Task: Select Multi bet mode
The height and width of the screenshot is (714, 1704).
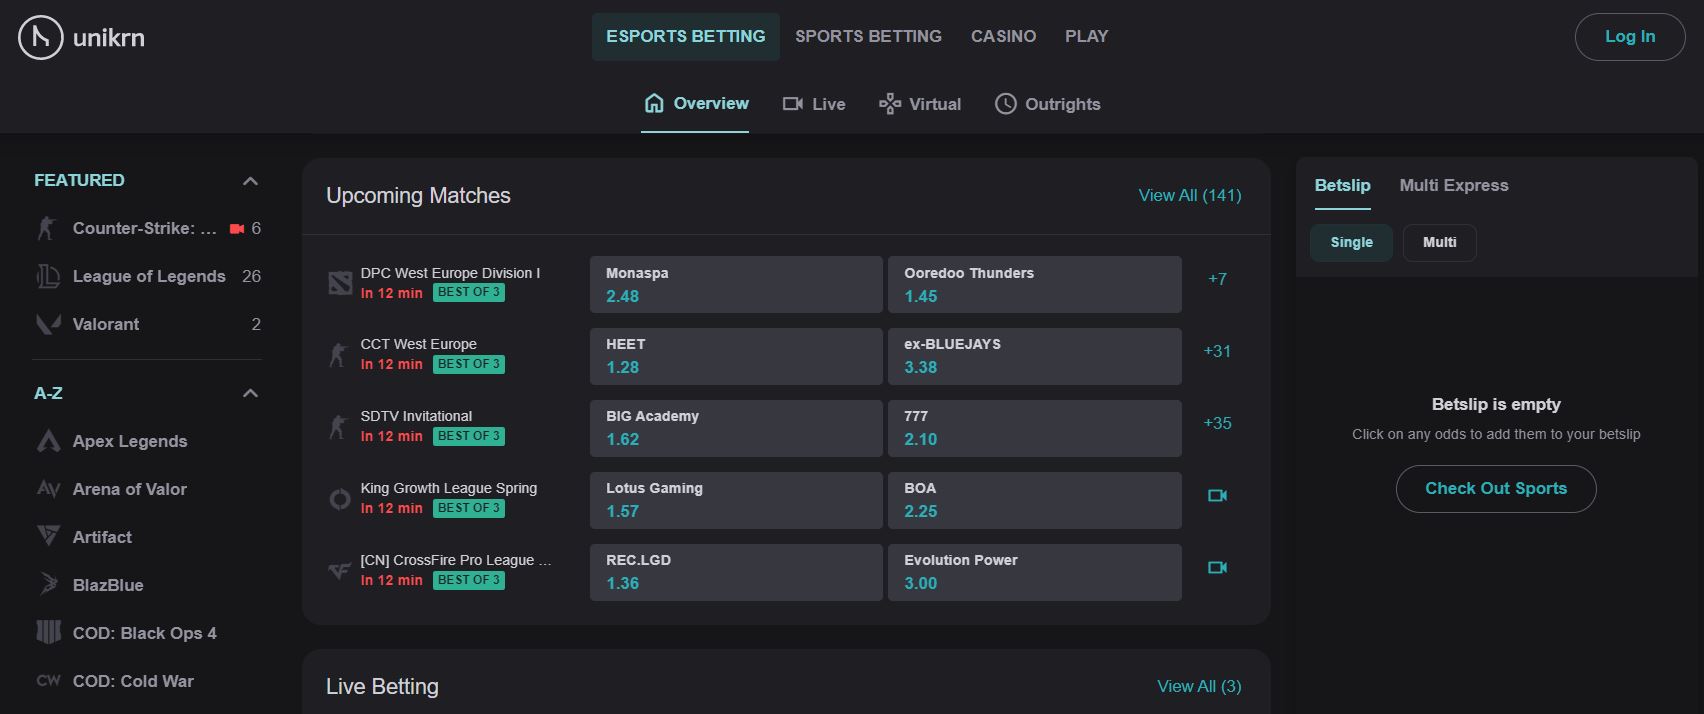Action: [x=1439, y=242]
